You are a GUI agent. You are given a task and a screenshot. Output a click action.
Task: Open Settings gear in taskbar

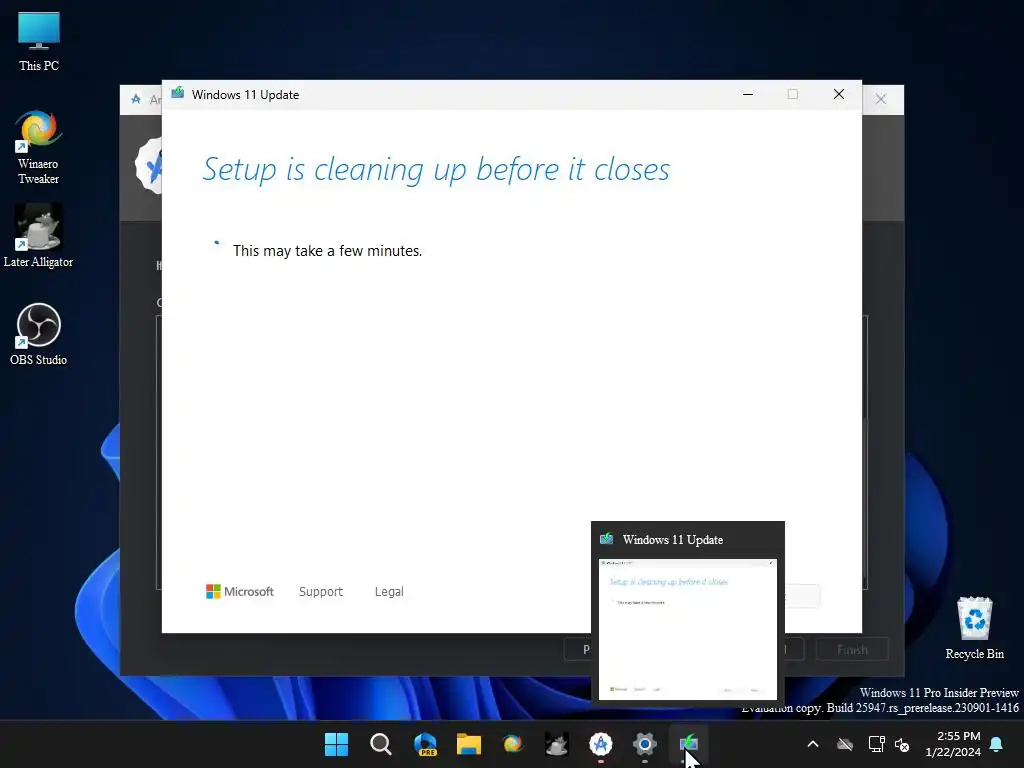click(645, 744)
